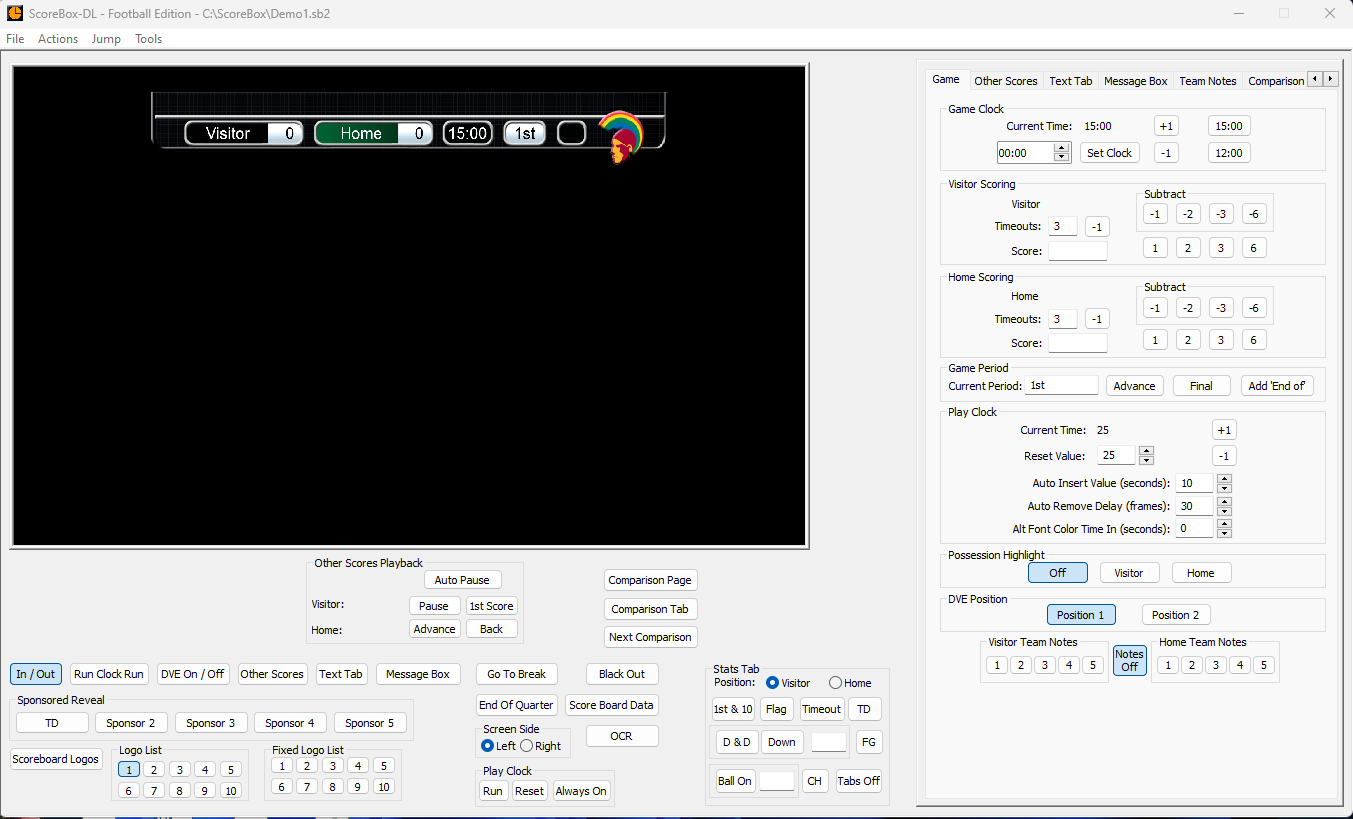Open the Actions menu
Image resolution: width=1353 pixels, height=819 pixels.
click(57, 39)
